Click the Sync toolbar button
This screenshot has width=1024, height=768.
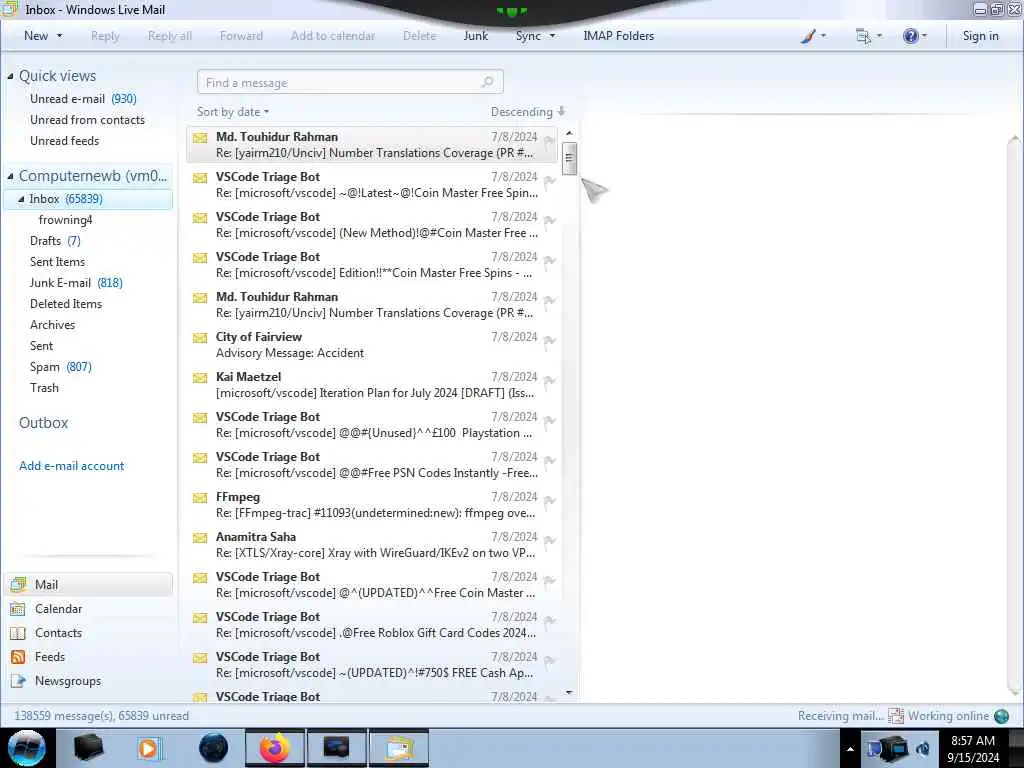(528, 36)
